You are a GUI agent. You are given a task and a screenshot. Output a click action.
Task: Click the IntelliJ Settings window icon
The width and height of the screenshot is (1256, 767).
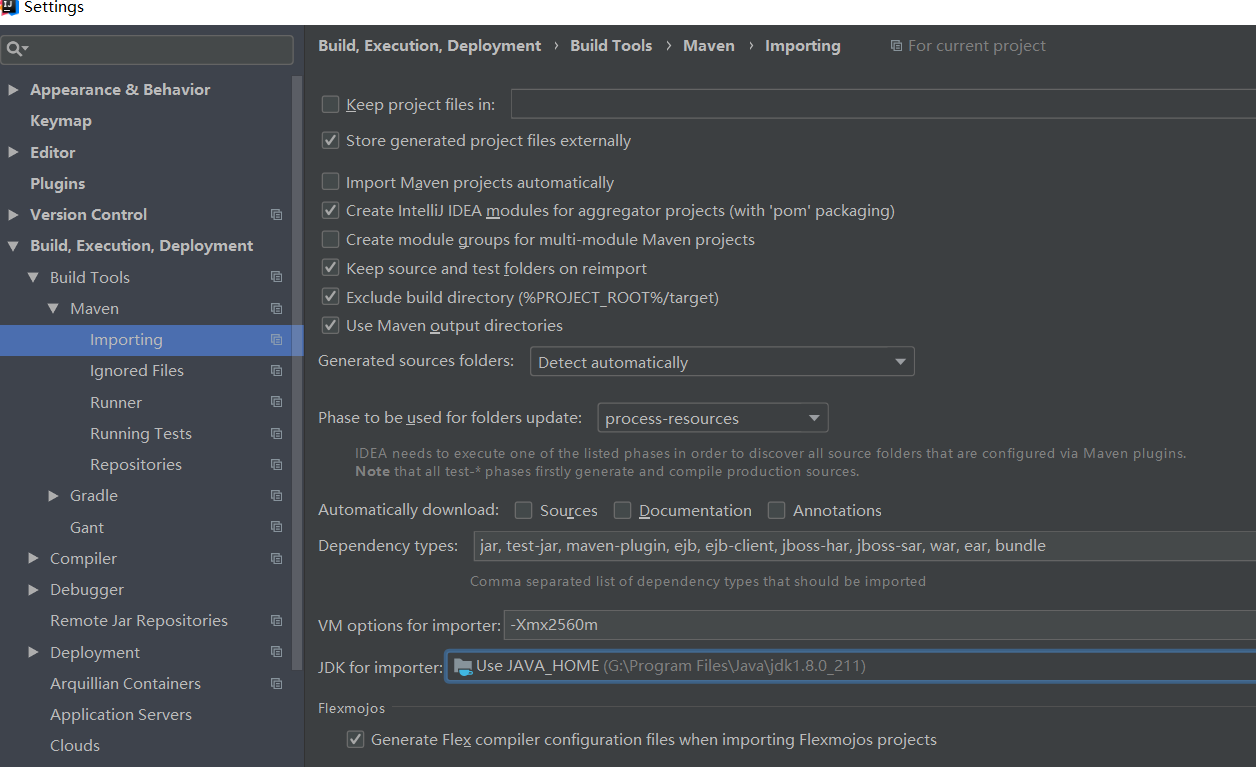(10, 8)
